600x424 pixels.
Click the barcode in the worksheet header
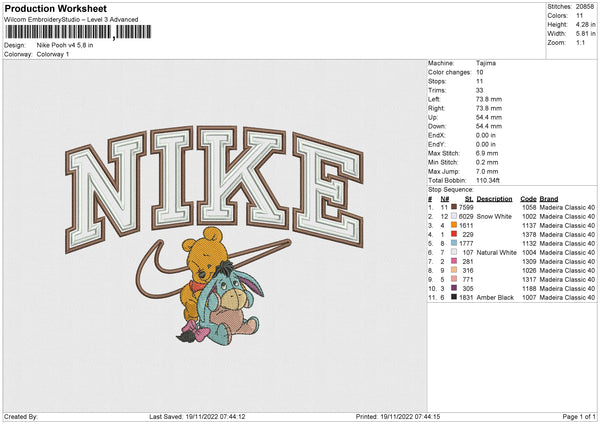point(78,32)
